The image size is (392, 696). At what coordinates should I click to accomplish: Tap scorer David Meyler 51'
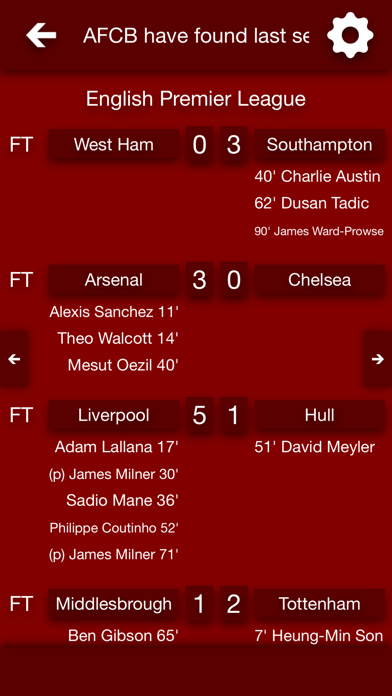(315, 447)
